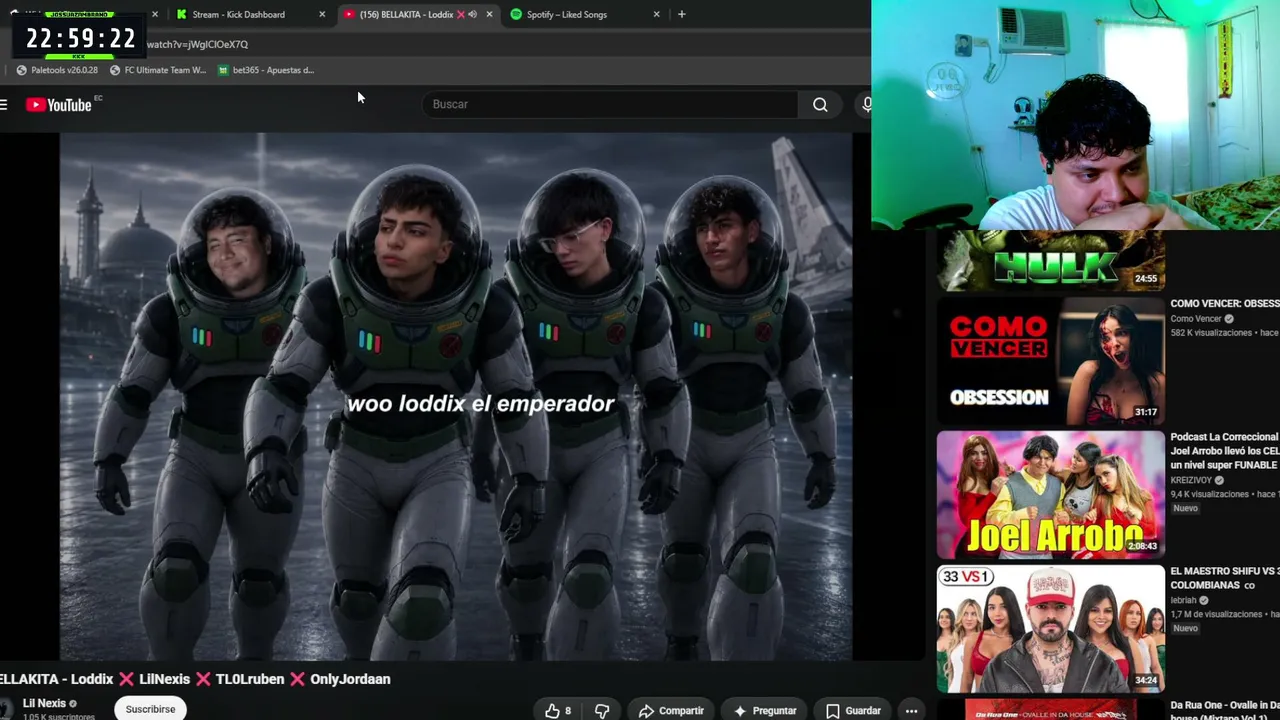Open the lebriah channel link

1184,600
